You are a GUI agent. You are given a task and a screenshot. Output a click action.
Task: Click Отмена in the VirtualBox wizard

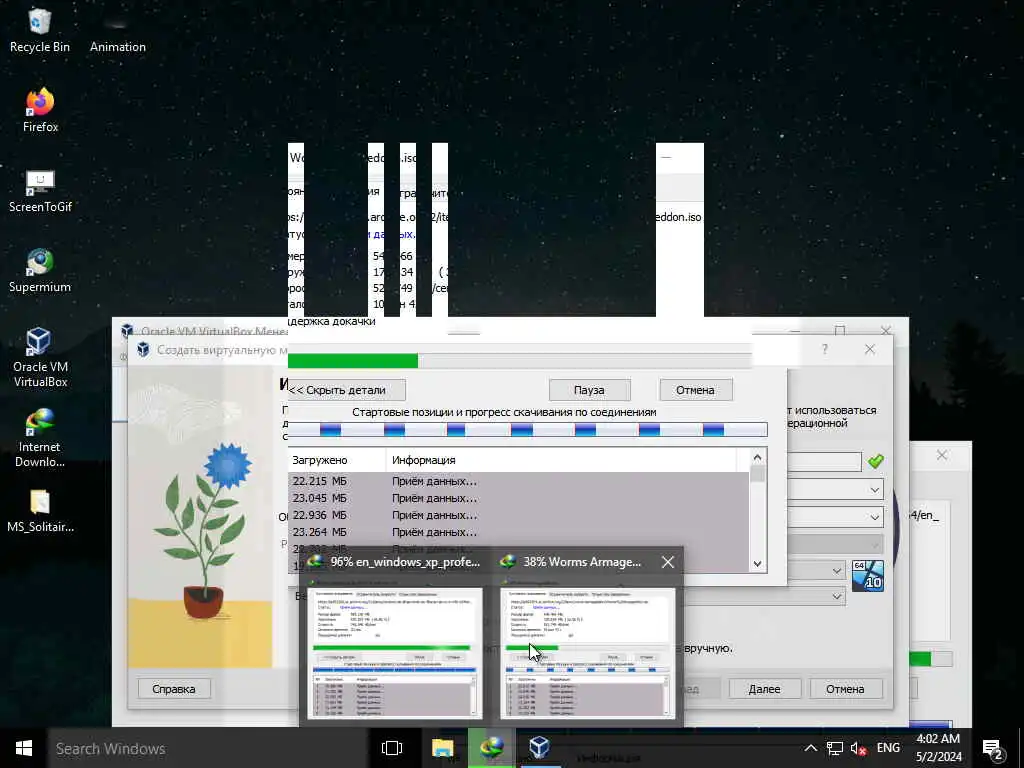pos(845,688)
